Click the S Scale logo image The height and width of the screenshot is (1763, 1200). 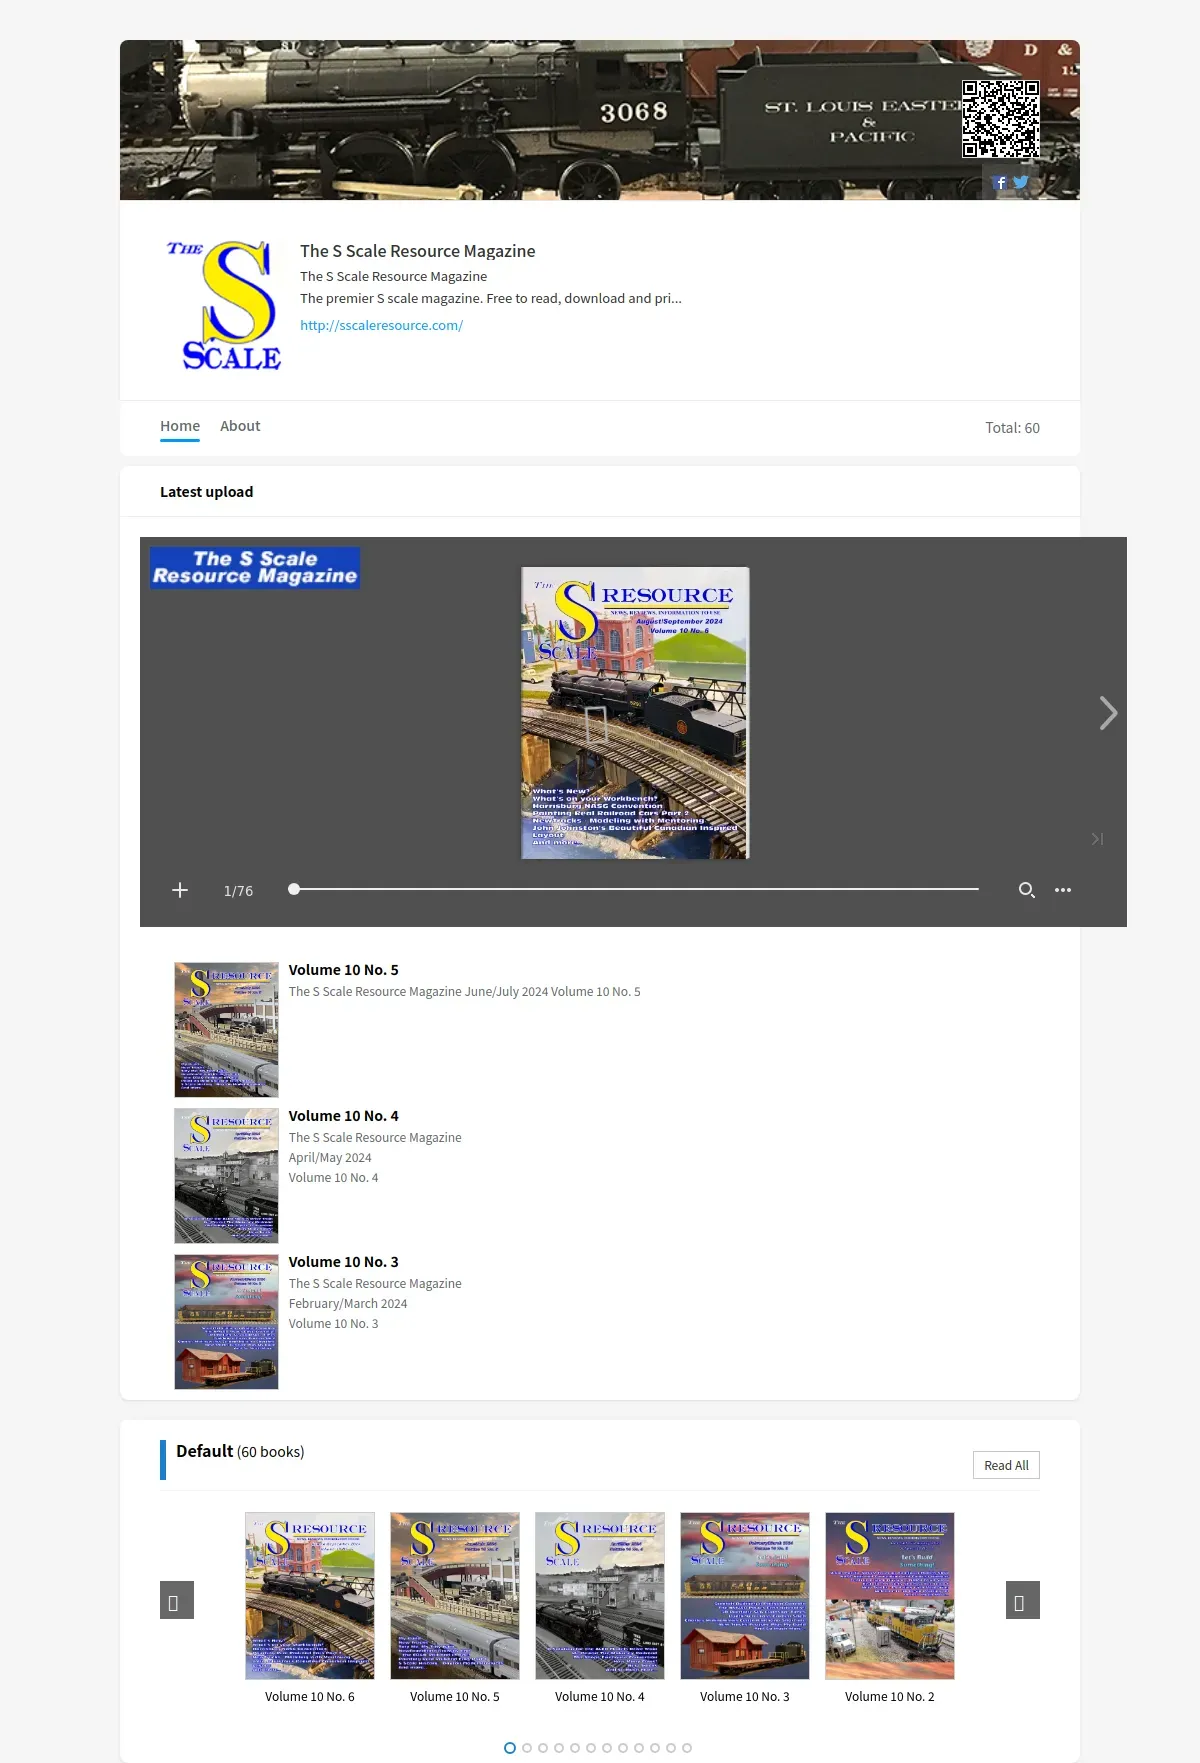[x=225, y=306]
